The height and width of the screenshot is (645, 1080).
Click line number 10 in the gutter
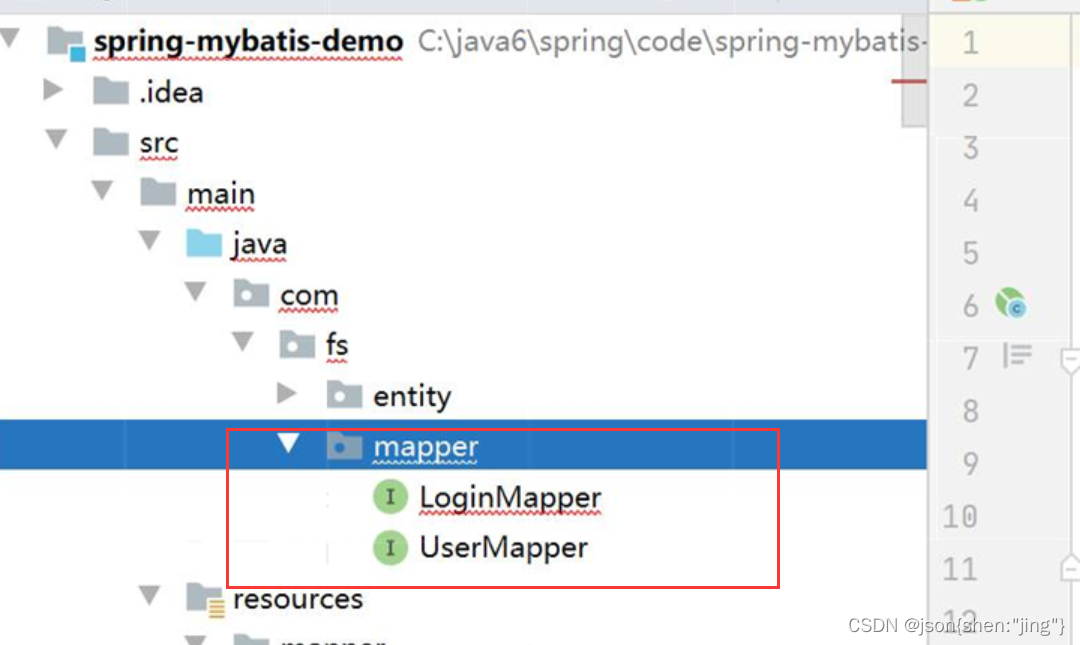(x=960, y=516)
